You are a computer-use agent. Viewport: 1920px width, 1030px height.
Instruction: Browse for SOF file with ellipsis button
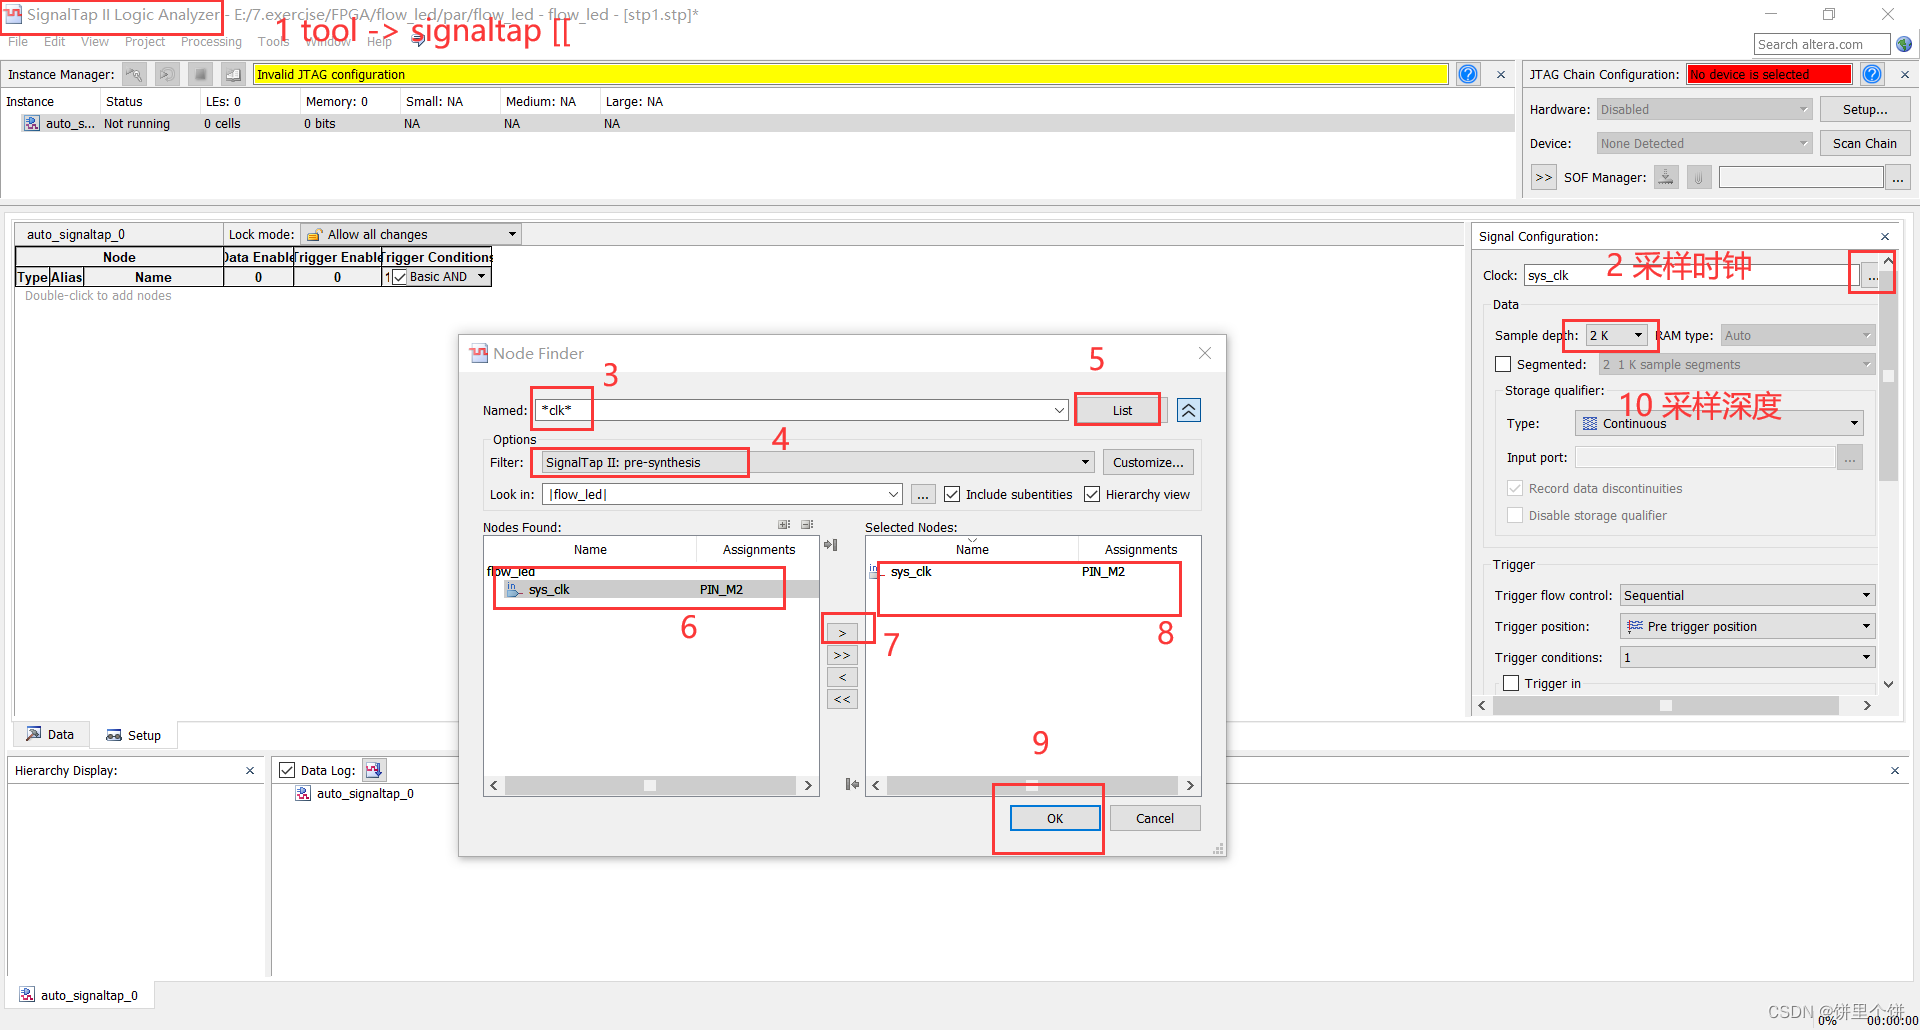pyautogui.click(x=1897, y=177)
